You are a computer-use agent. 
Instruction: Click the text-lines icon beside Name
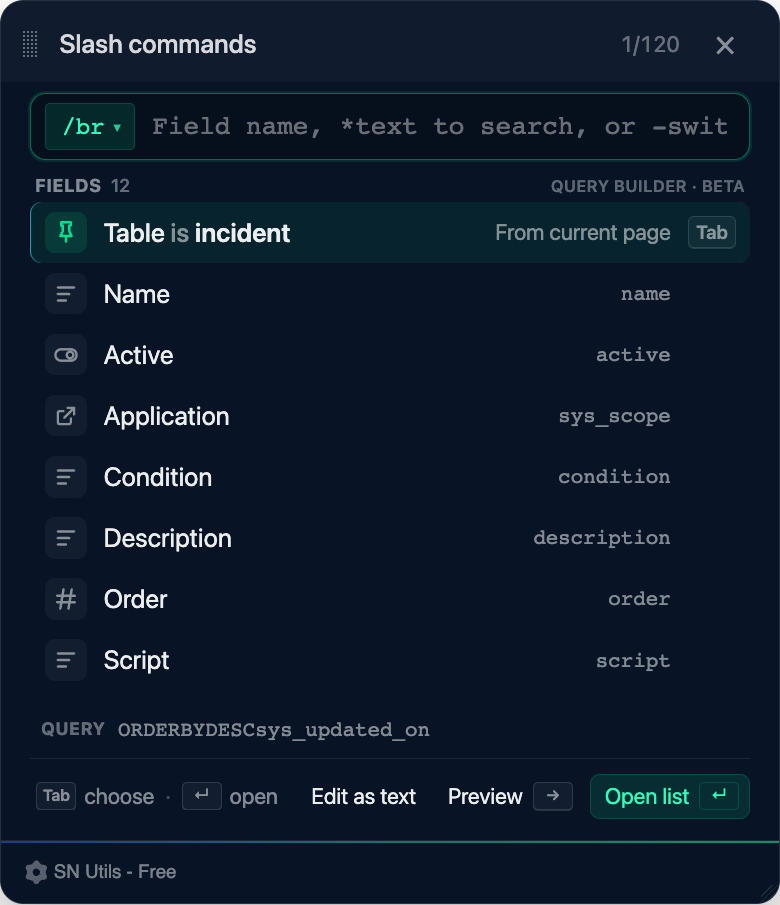click(x=66, y=294)
